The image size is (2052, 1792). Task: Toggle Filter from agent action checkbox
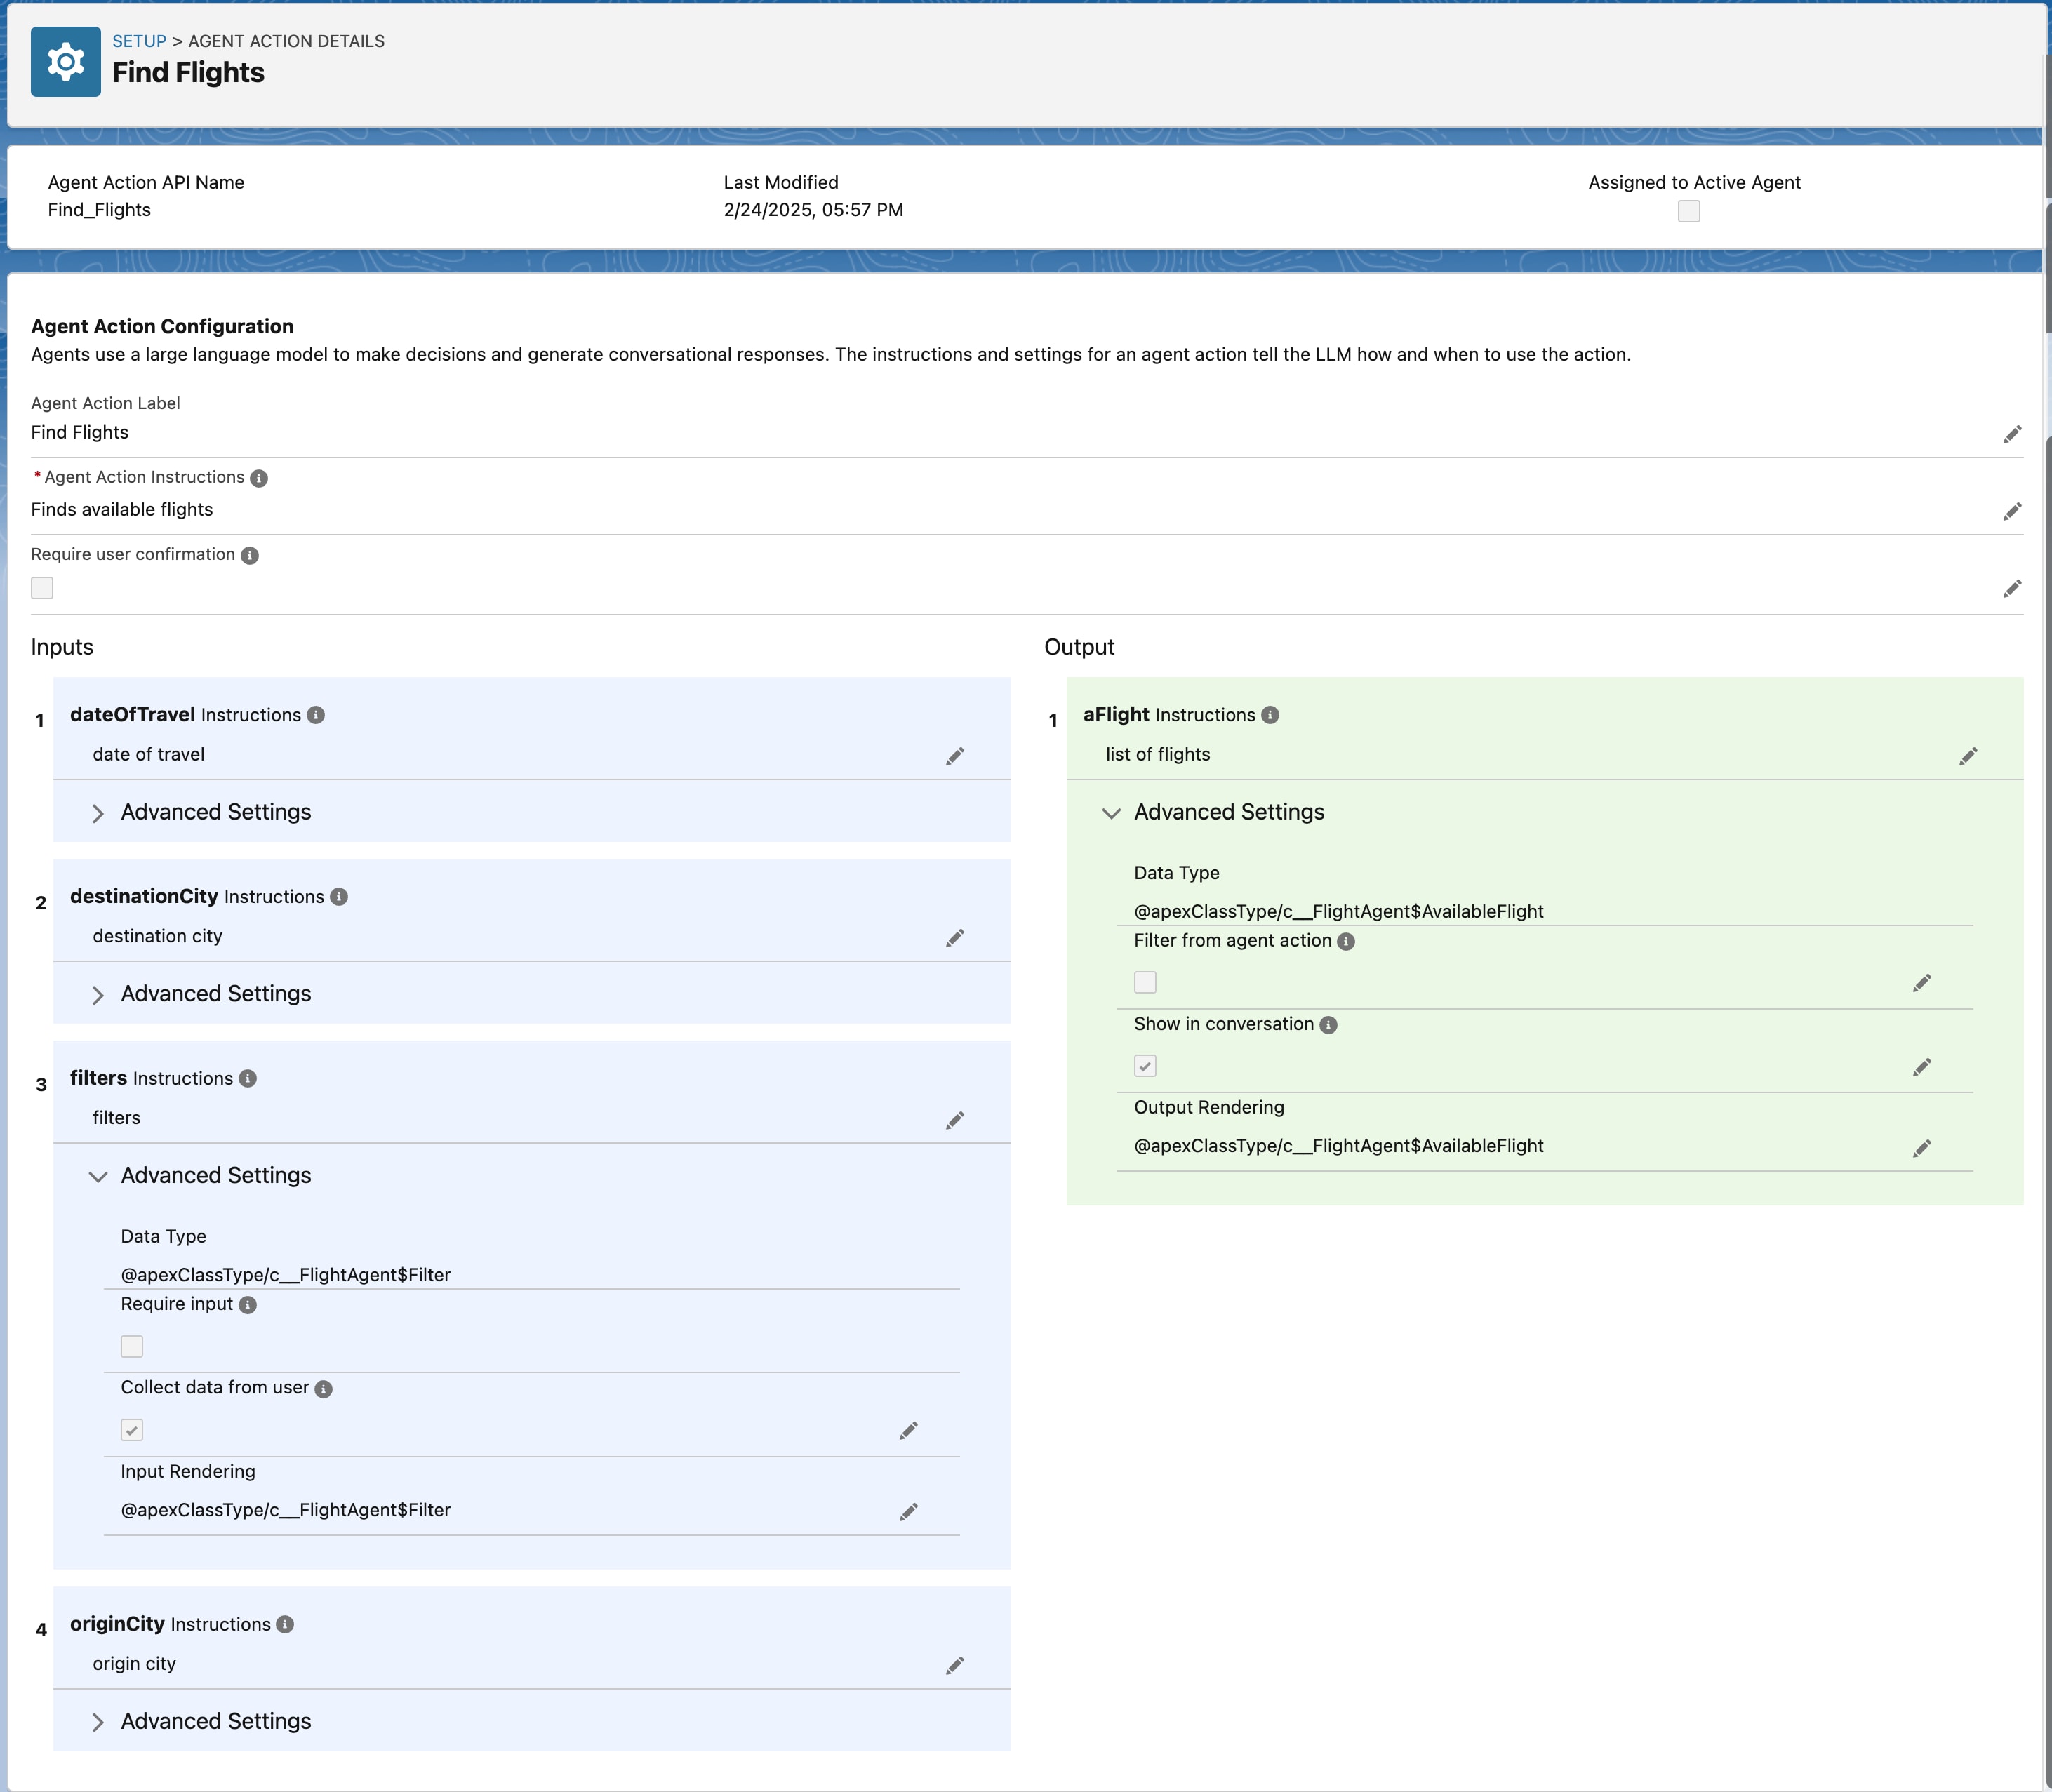1145,982
